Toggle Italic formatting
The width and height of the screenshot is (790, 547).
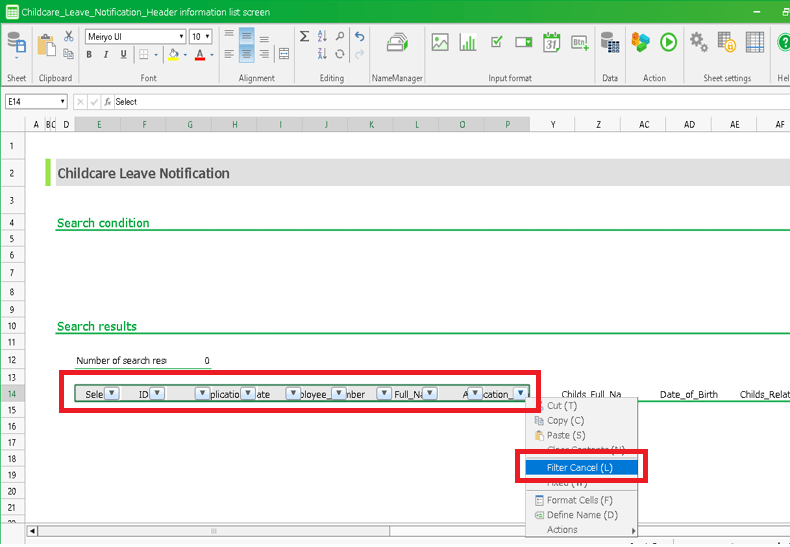coord(104,55)
